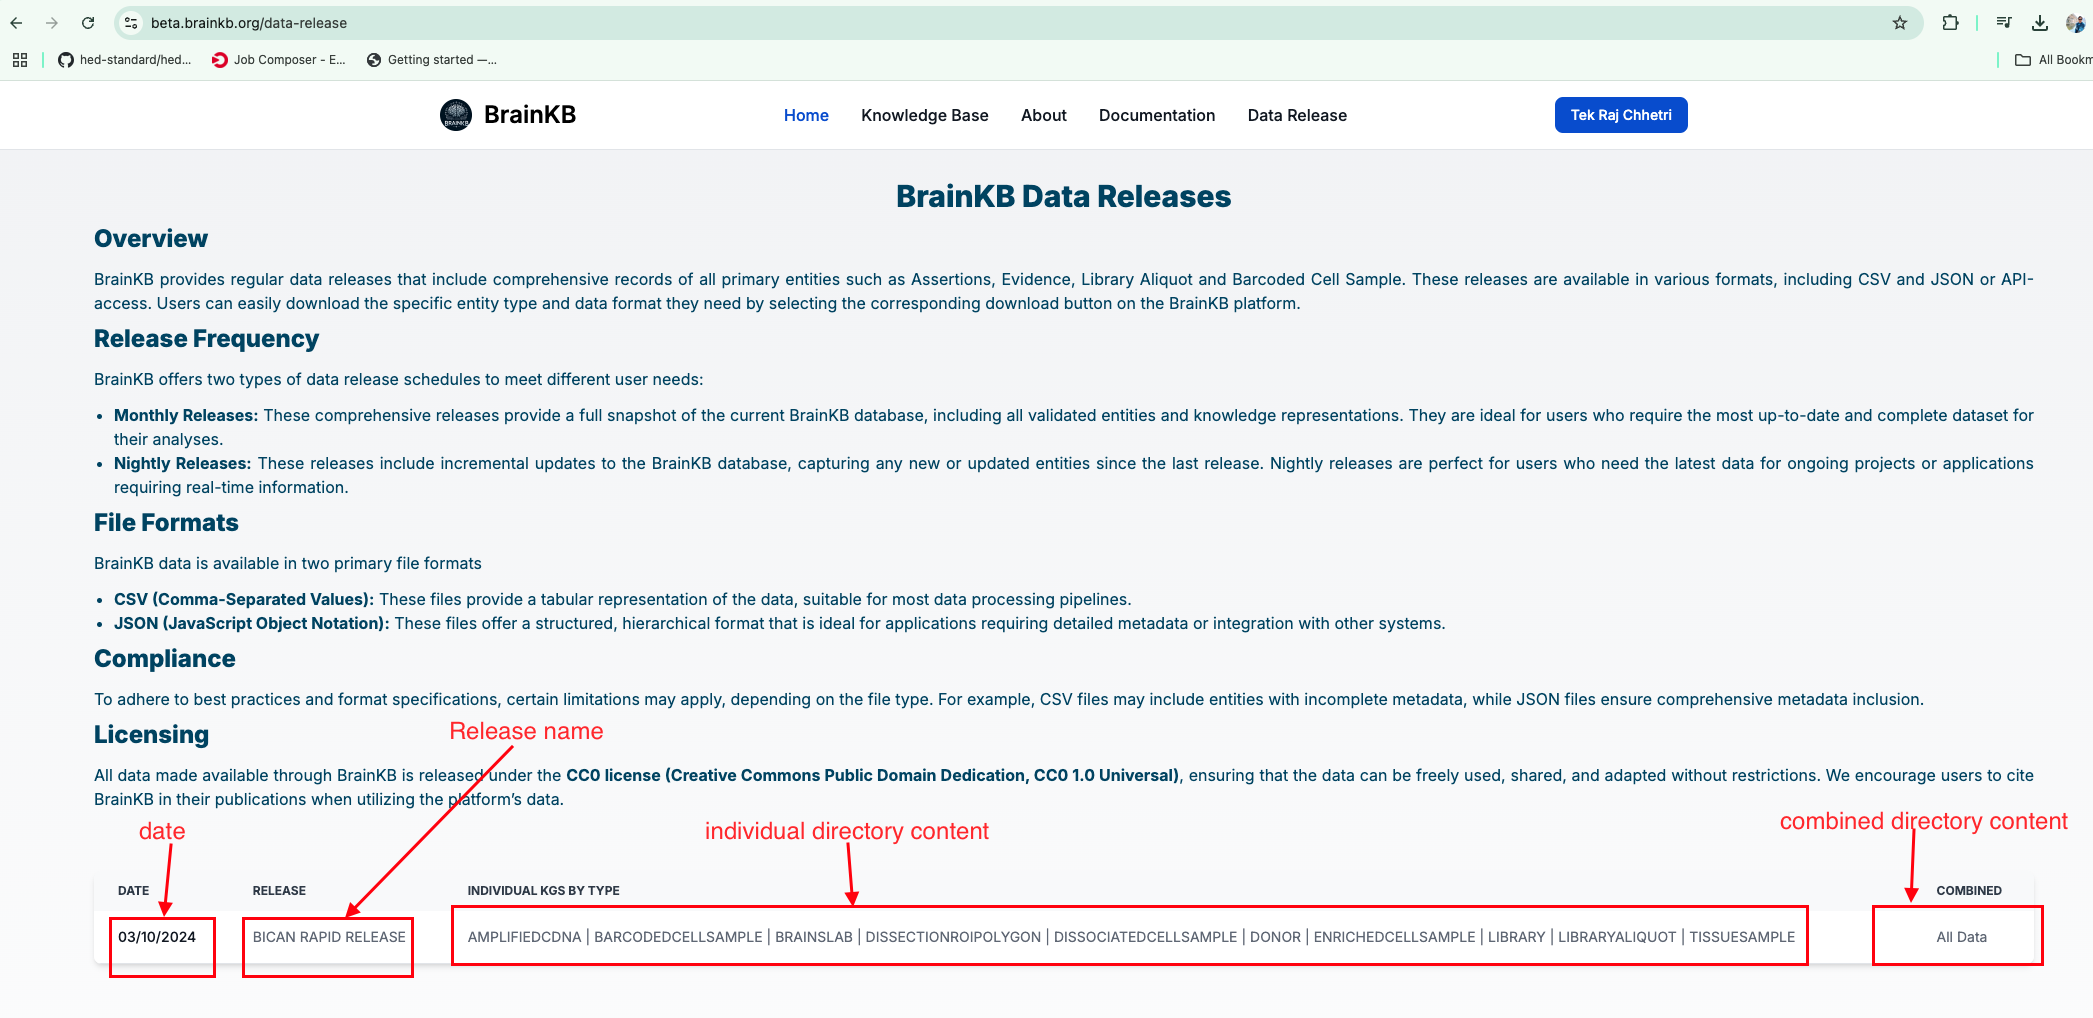Open the browser downloads icon
Screen dimensions: 2093x1018
click(x=2040, y=23)
